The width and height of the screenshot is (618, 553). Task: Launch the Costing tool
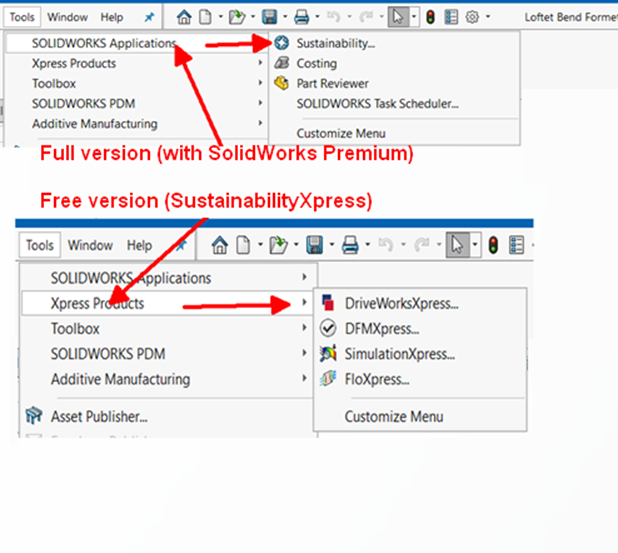pos(316,64)
